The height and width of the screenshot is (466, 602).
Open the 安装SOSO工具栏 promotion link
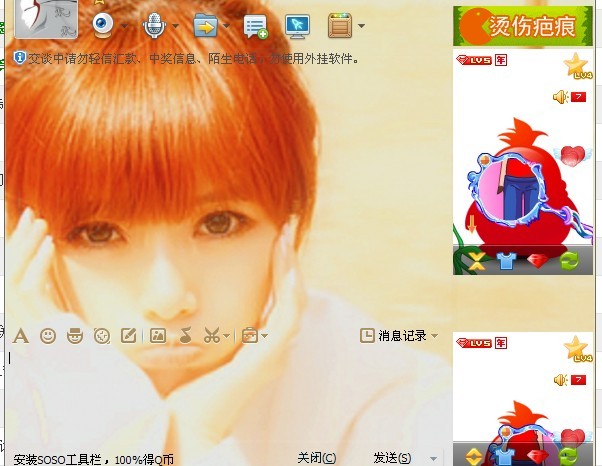93,459
